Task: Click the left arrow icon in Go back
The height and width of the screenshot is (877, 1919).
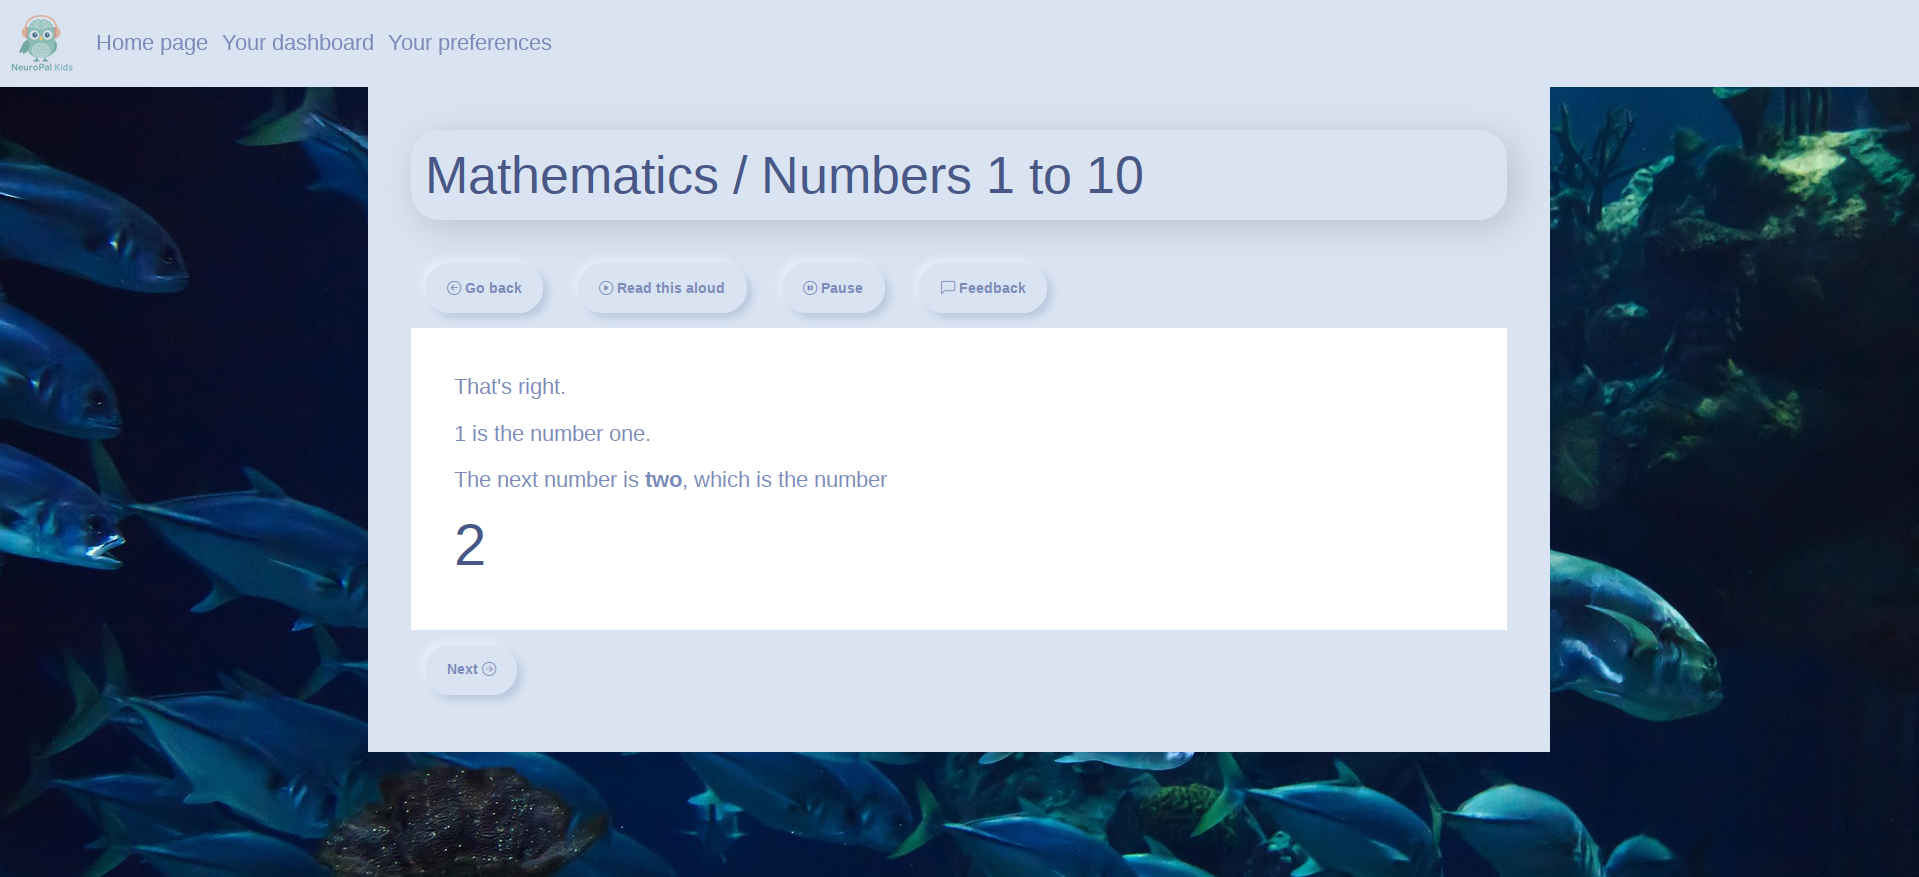Action: click(x=454, y=288)
